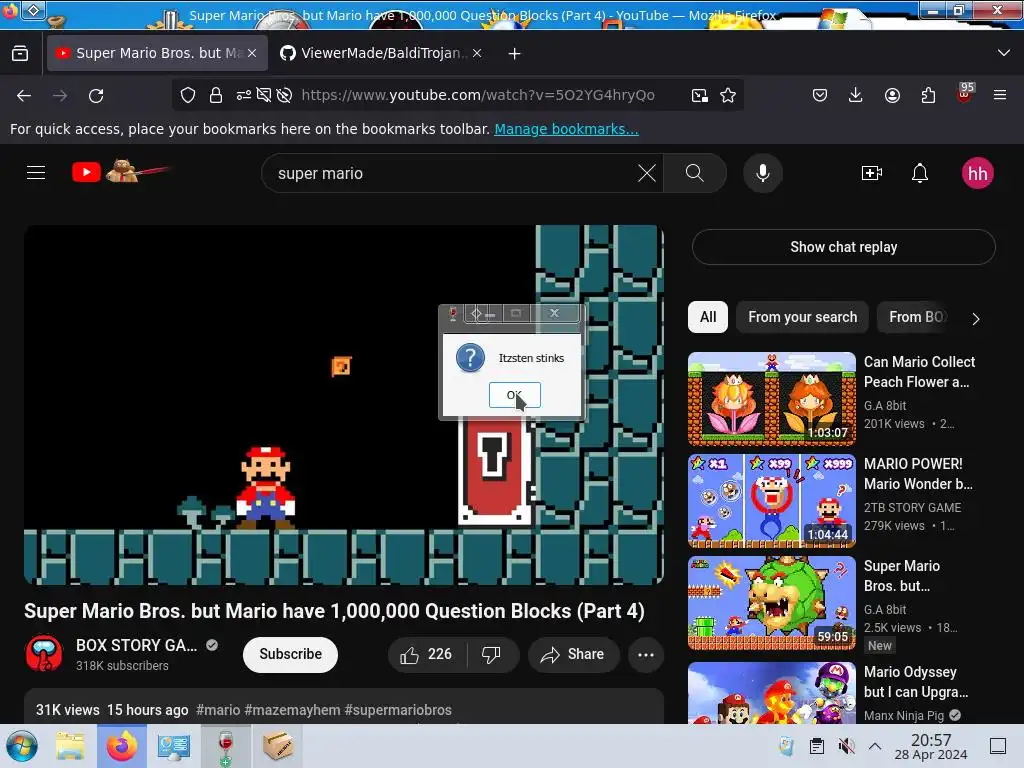
Task: Open YouTube notifications bell
Action: [920, 173]
